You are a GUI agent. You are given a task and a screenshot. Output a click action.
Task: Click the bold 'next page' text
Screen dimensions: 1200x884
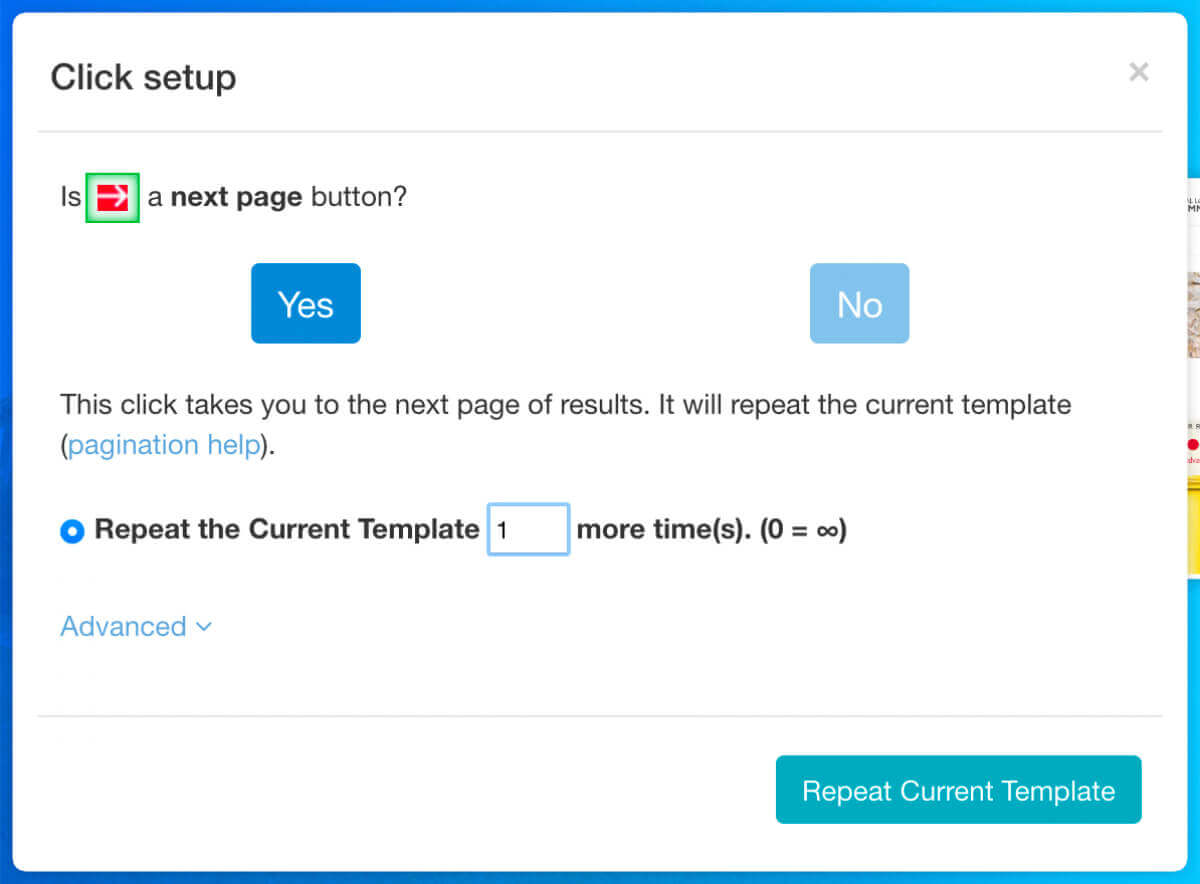(236, 197)
